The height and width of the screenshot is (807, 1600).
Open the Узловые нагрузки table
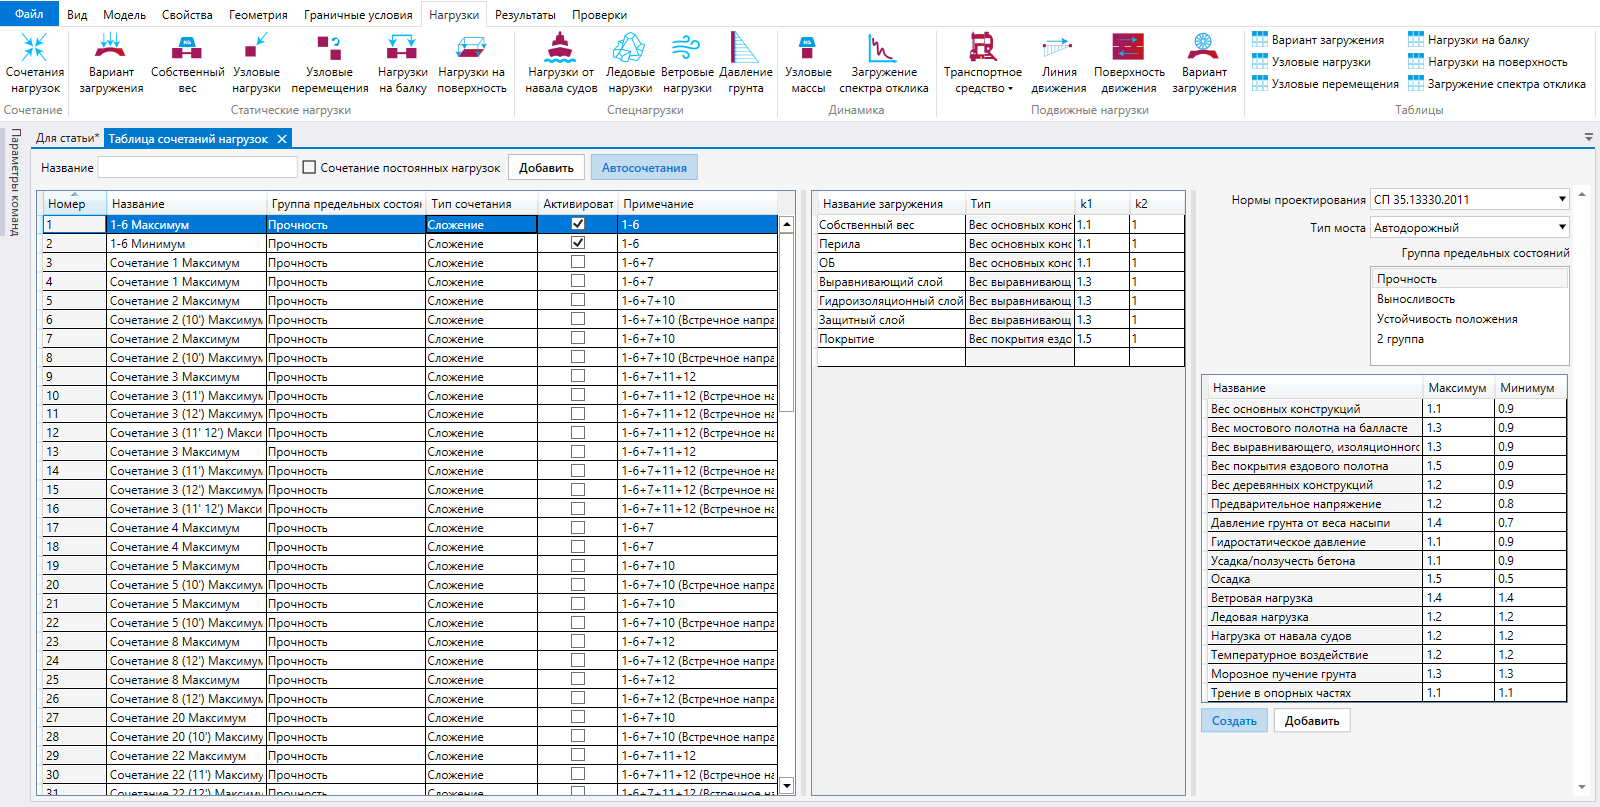point(1311,62)
